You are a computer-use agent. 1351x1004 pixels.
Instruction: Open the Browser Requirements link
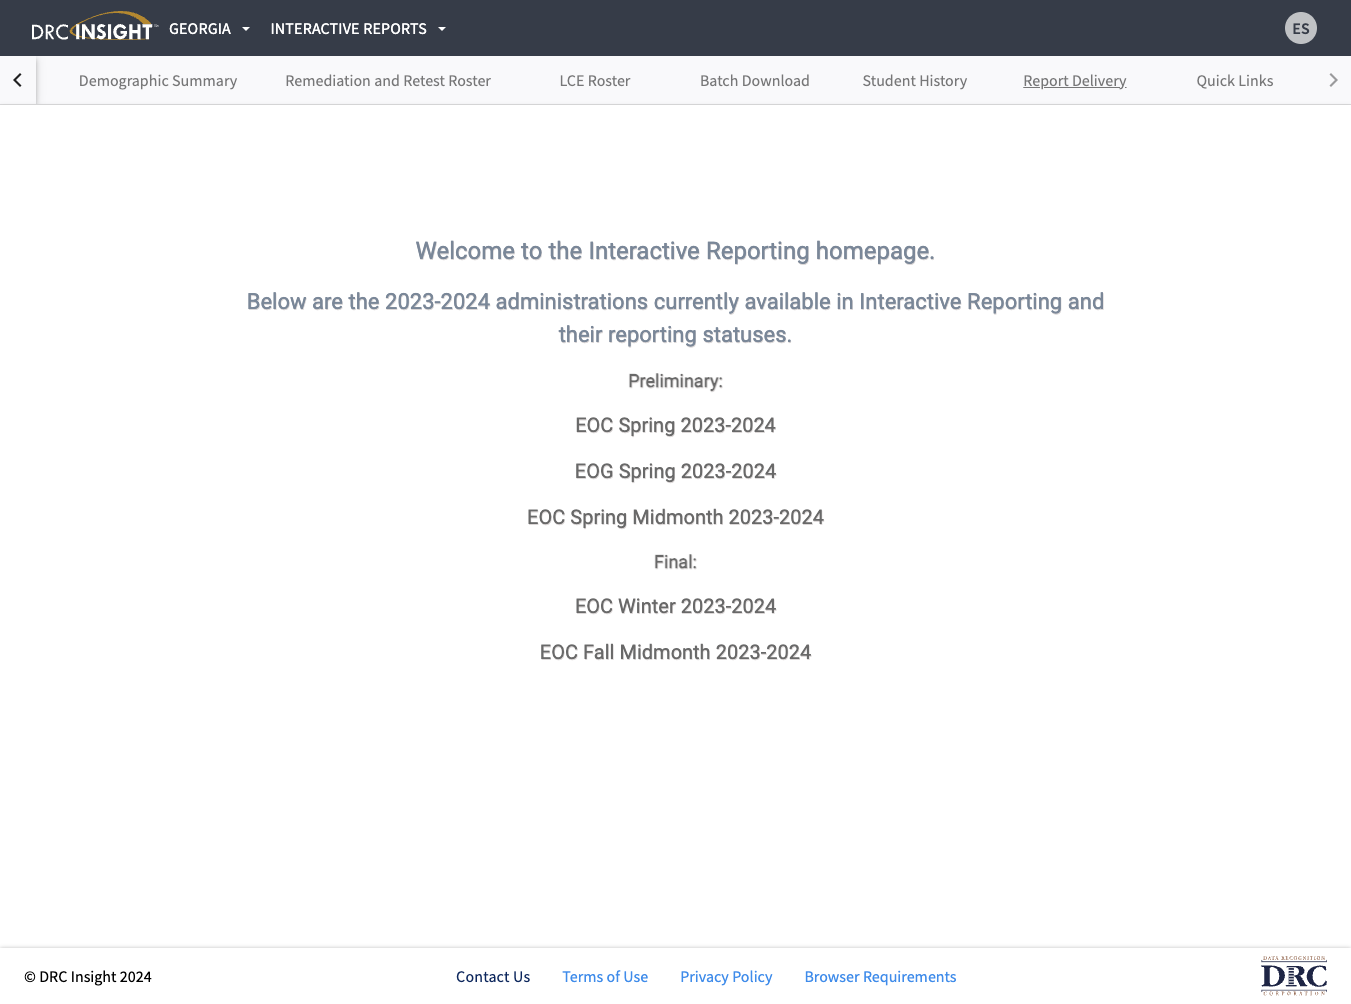click(880, 977)
